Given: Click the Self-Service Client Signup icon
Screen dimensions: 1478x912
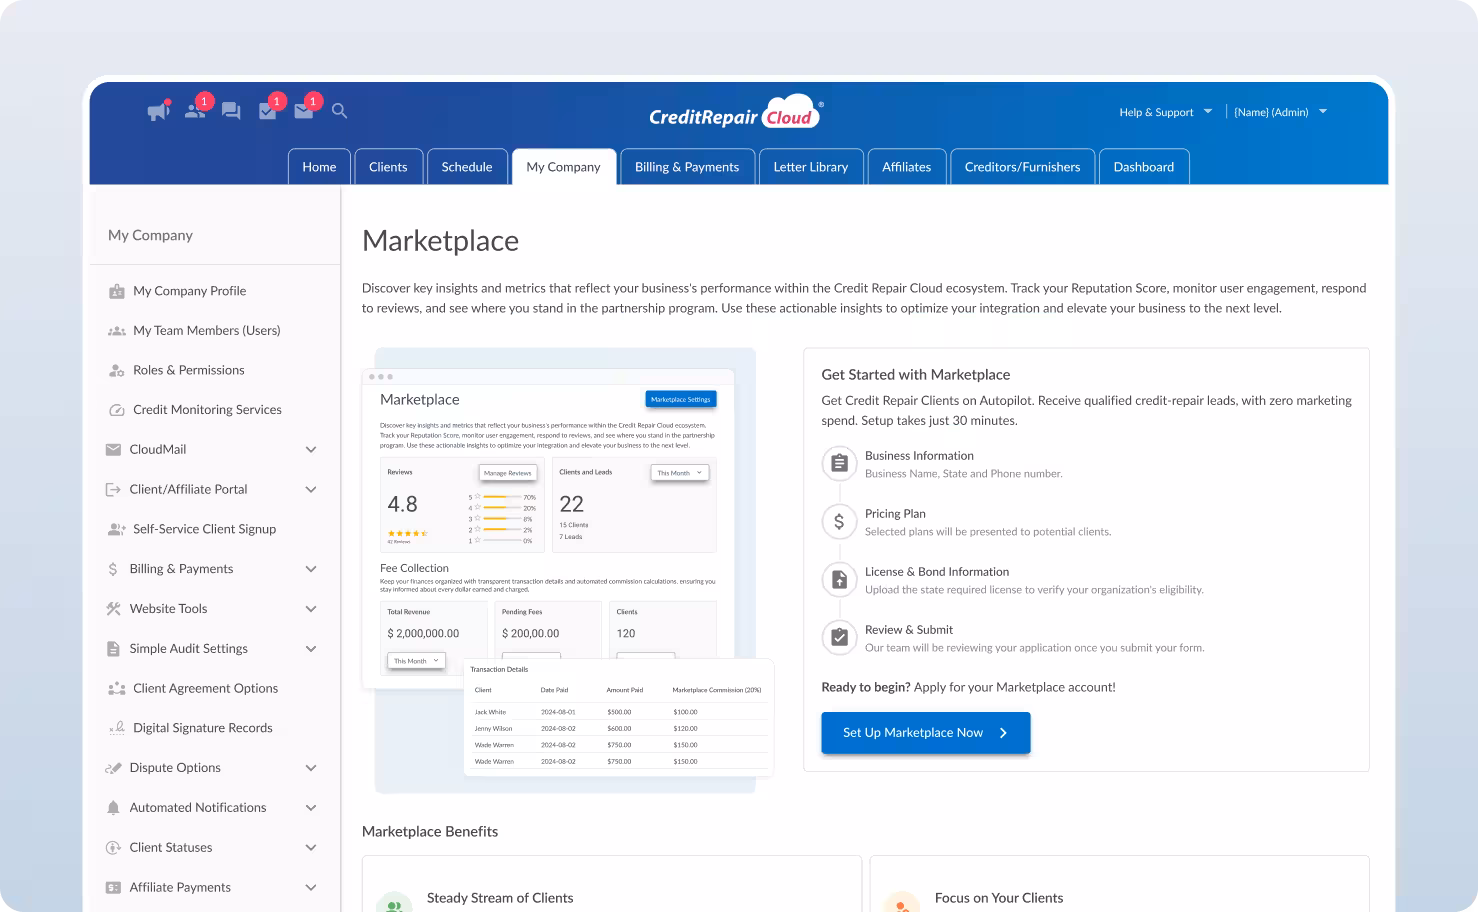Looking at the screenshot, I should coord(117,530).
